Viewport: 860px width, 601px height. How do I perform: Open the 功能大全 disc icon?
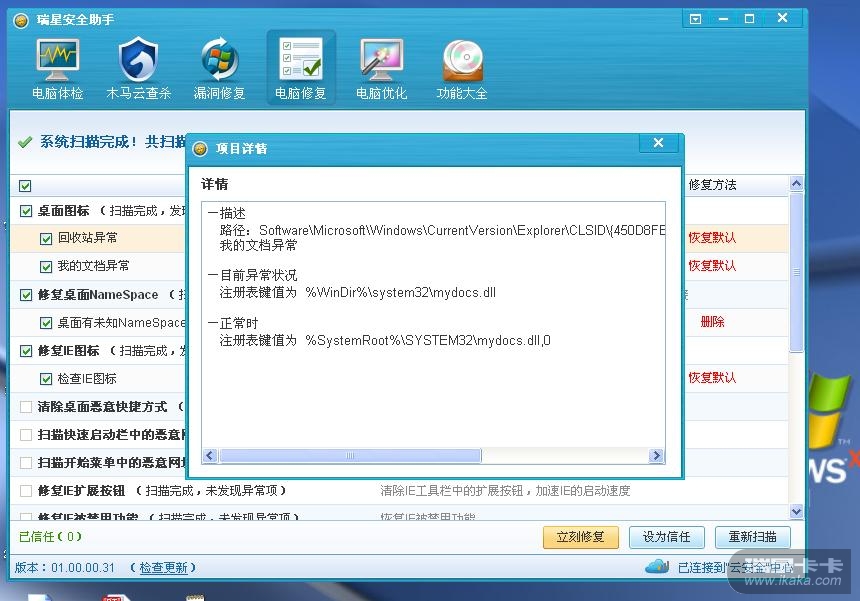tap(462, 69)
